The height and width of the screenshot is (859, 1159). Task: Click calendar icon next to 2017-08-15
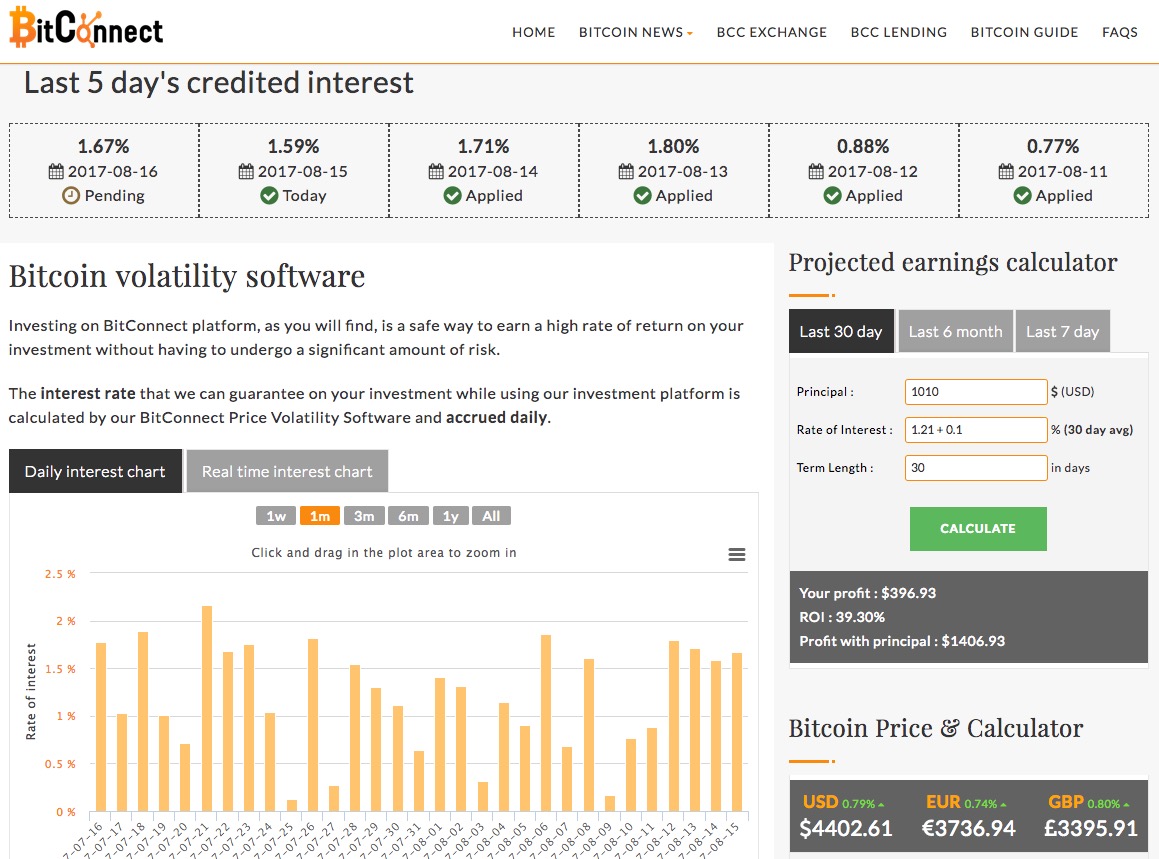coord(246,172)
